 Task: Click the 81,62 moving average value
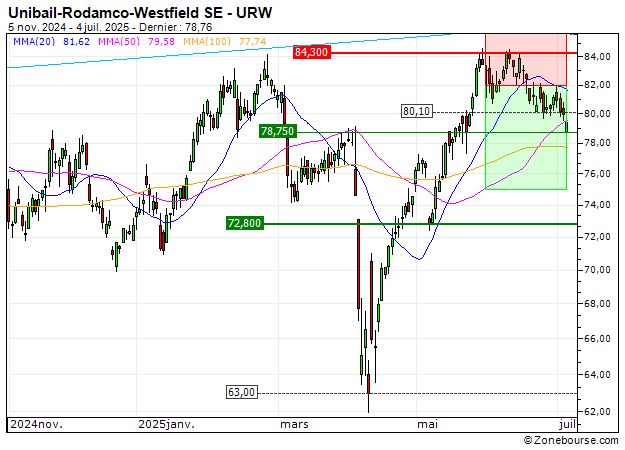76,41
